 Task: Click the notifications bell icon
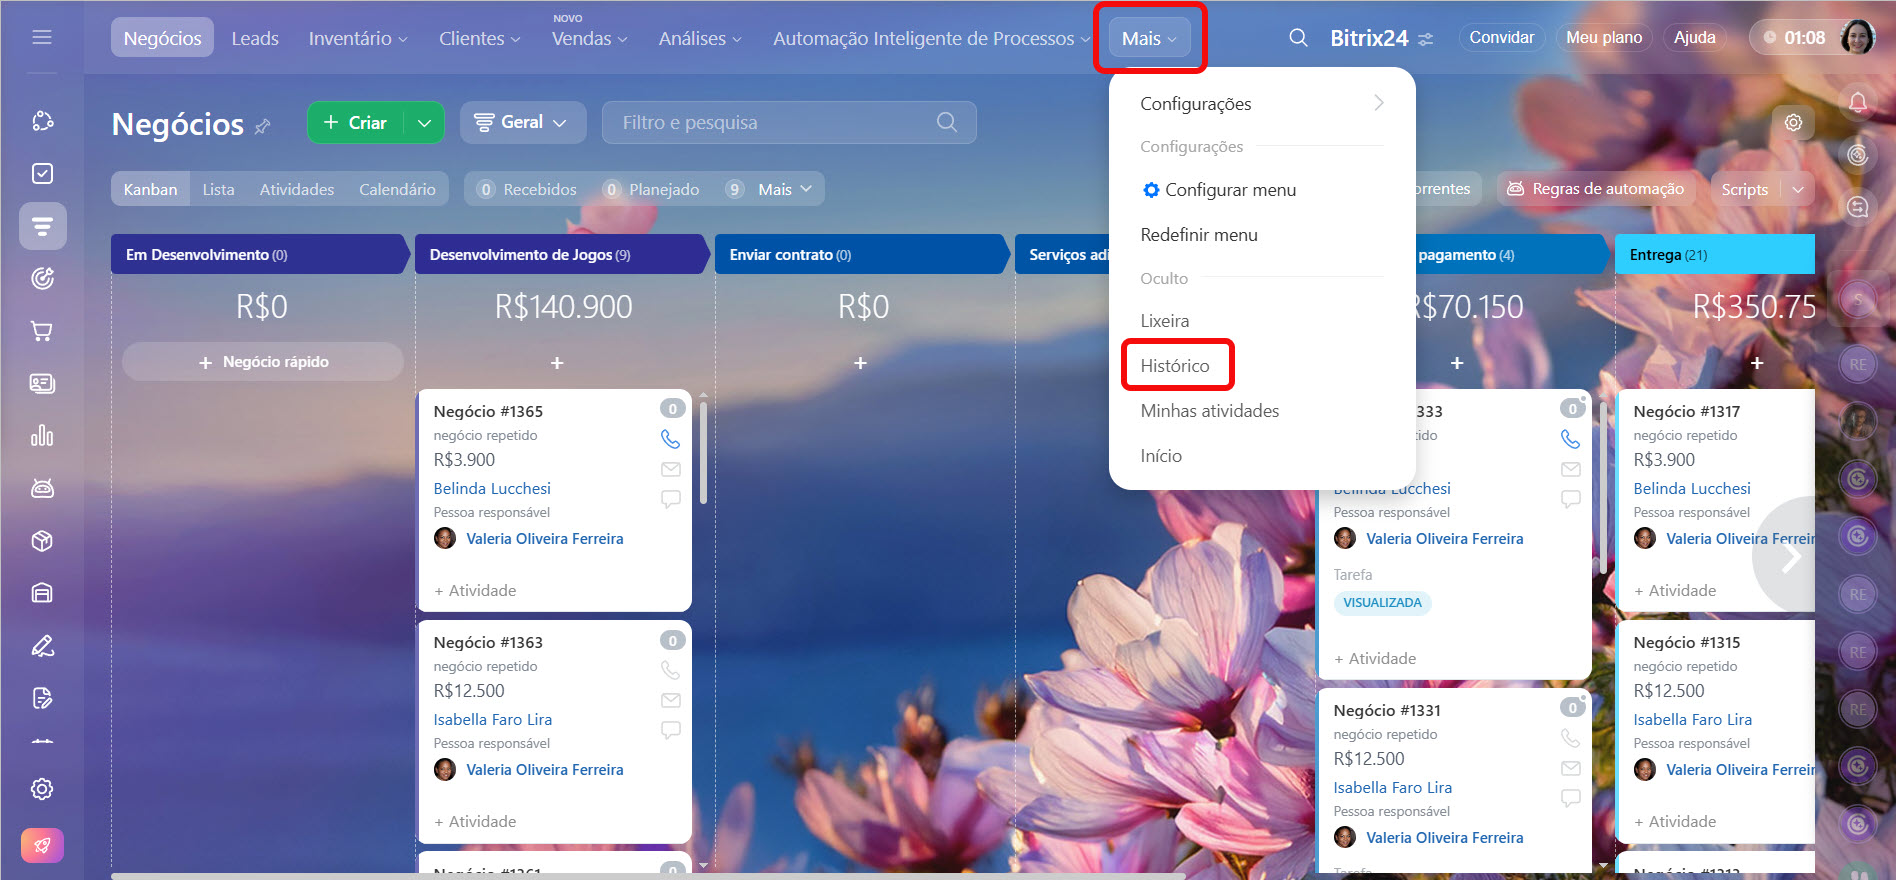click(x=1857, y=102)
